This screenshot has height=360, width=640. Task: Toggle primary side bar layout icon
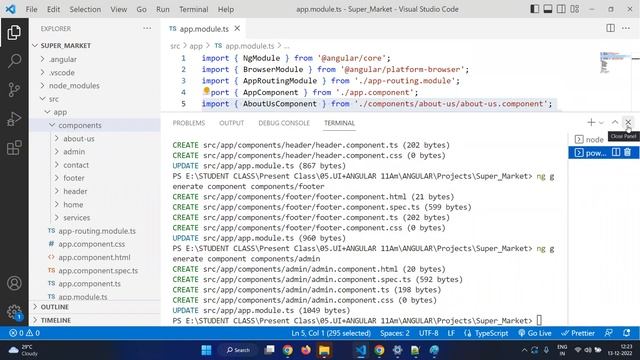pyautogui.click(x=534, y=9)
